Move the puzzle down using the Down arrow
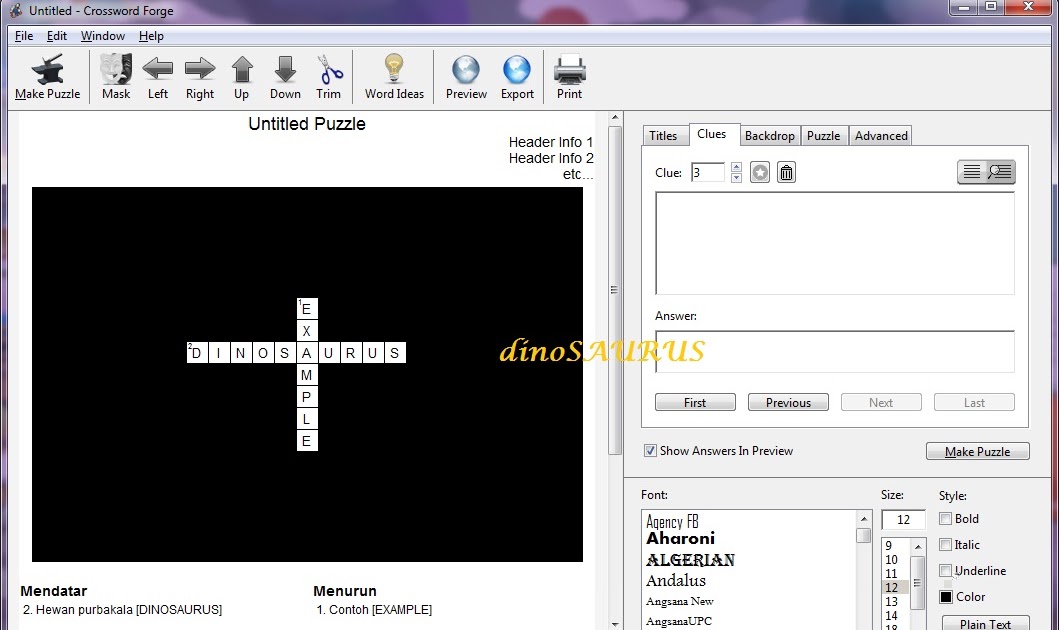Screen dimensions: 1059x630 [x=284, y=66]
